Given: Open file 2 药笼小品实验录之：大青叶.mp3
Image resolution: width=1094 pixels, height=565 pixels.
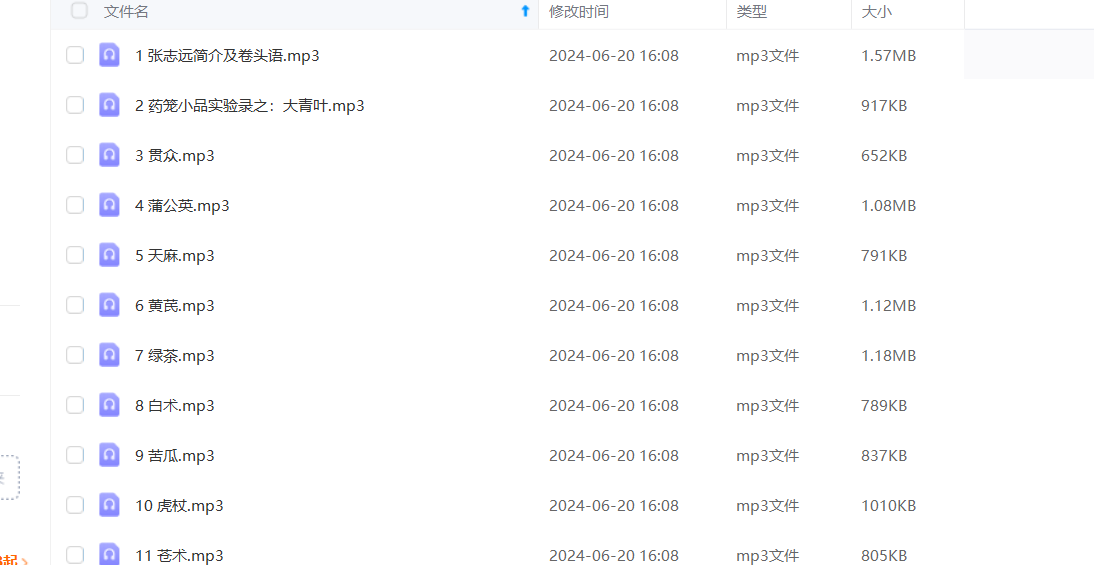Looking at the screenshot, I should (x=250, y=105).
